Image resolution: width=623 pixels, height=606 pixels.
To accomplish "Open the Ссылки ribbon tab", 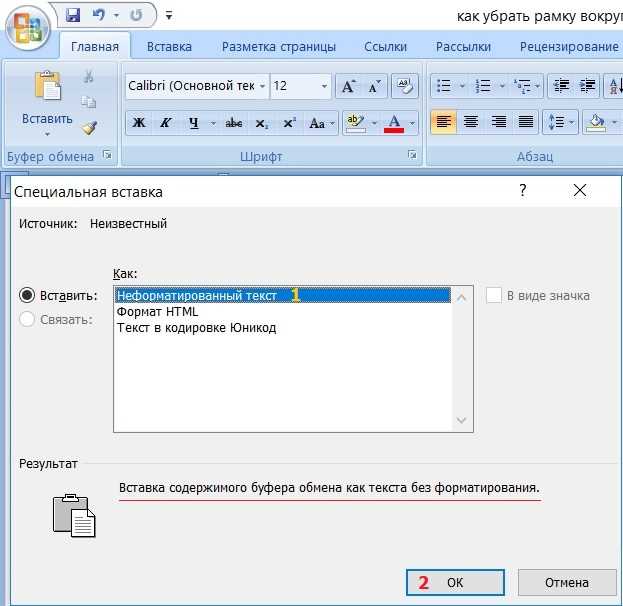I will click(x=385, y=46).
